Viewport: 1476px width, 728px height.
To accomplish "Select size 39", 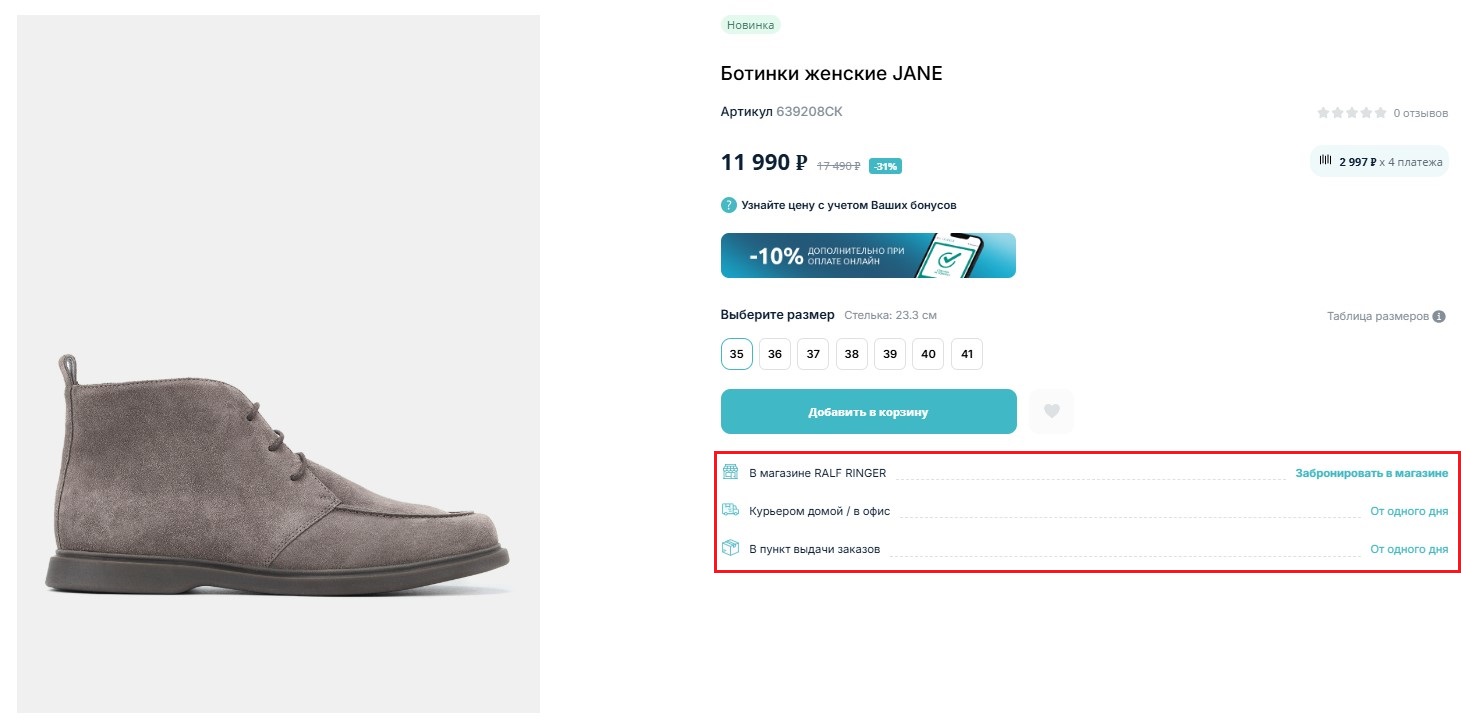I will [889, 354].
